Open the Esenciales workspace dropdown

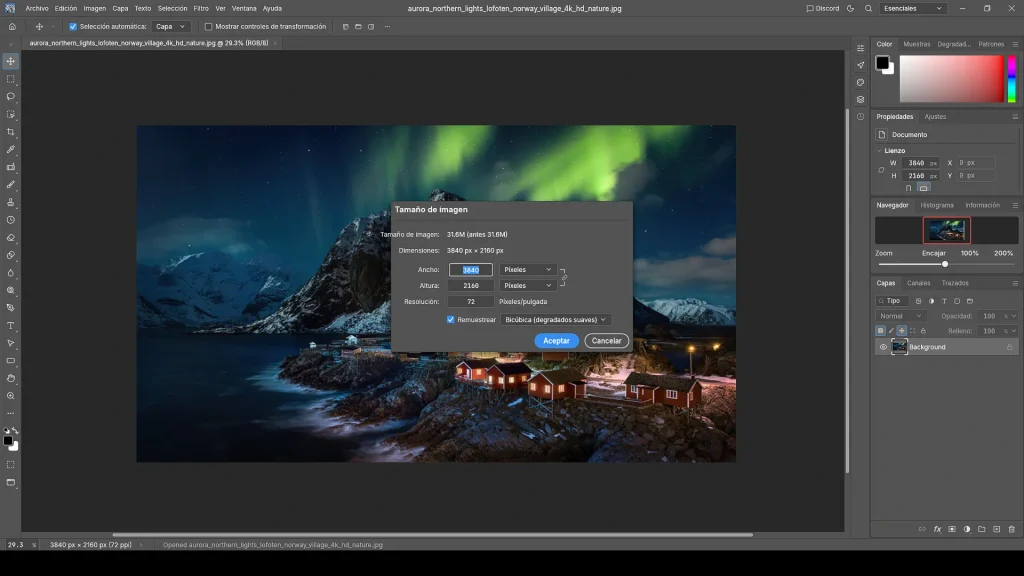[x=912, y=8]
